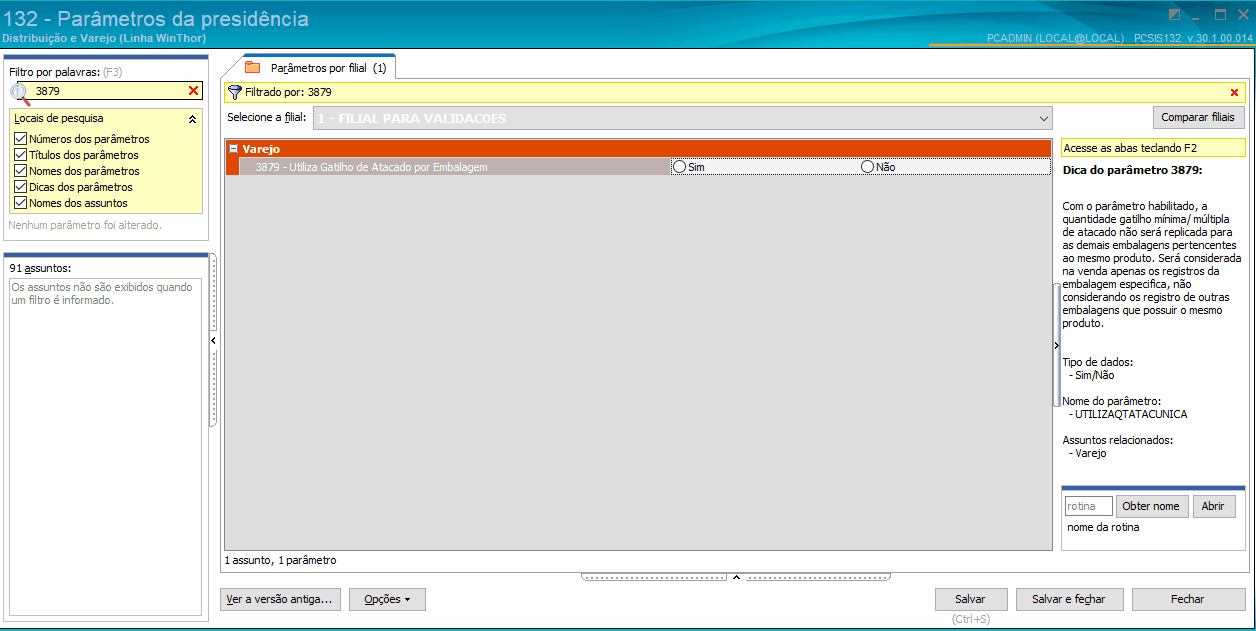Select 'Não' for parameter 3879

coord(868,167)
